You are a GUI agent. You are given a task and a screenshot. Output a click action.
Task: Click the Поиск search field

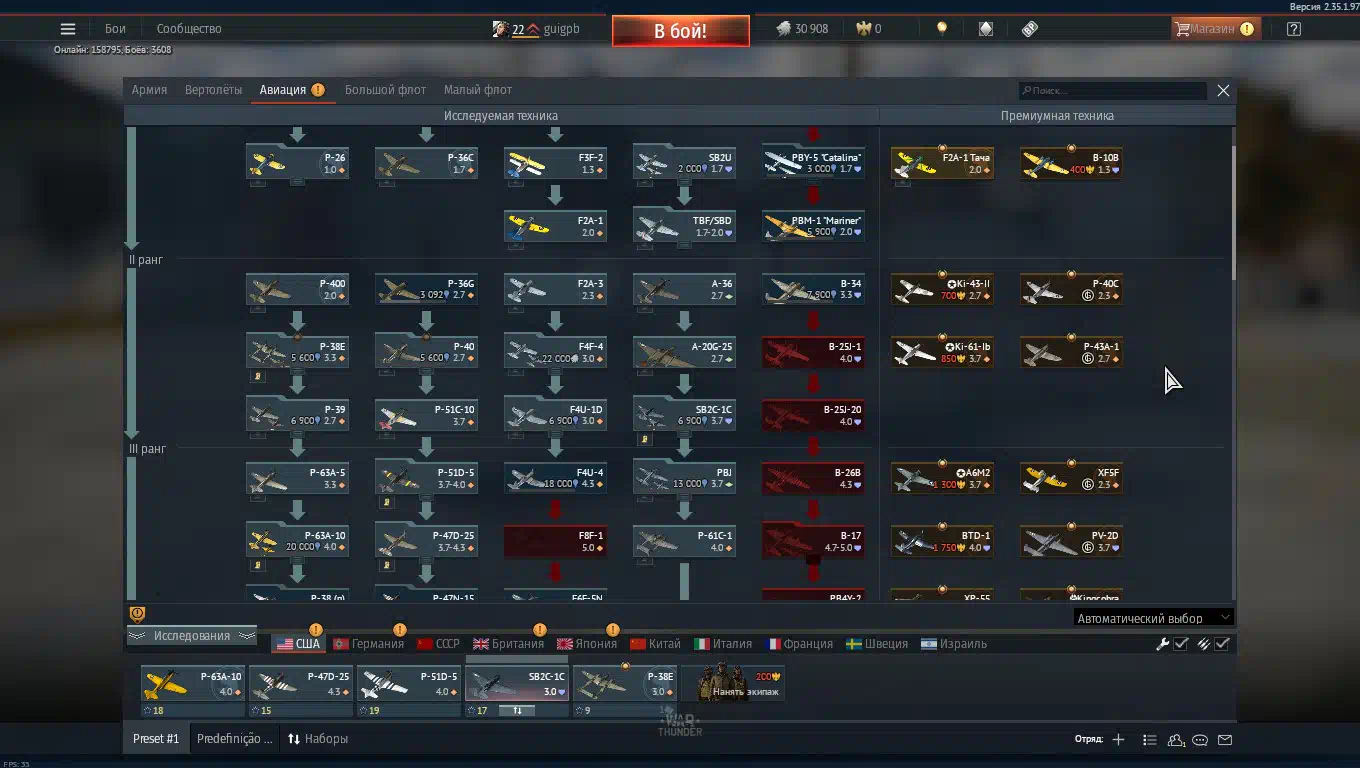pos(1113,91)
